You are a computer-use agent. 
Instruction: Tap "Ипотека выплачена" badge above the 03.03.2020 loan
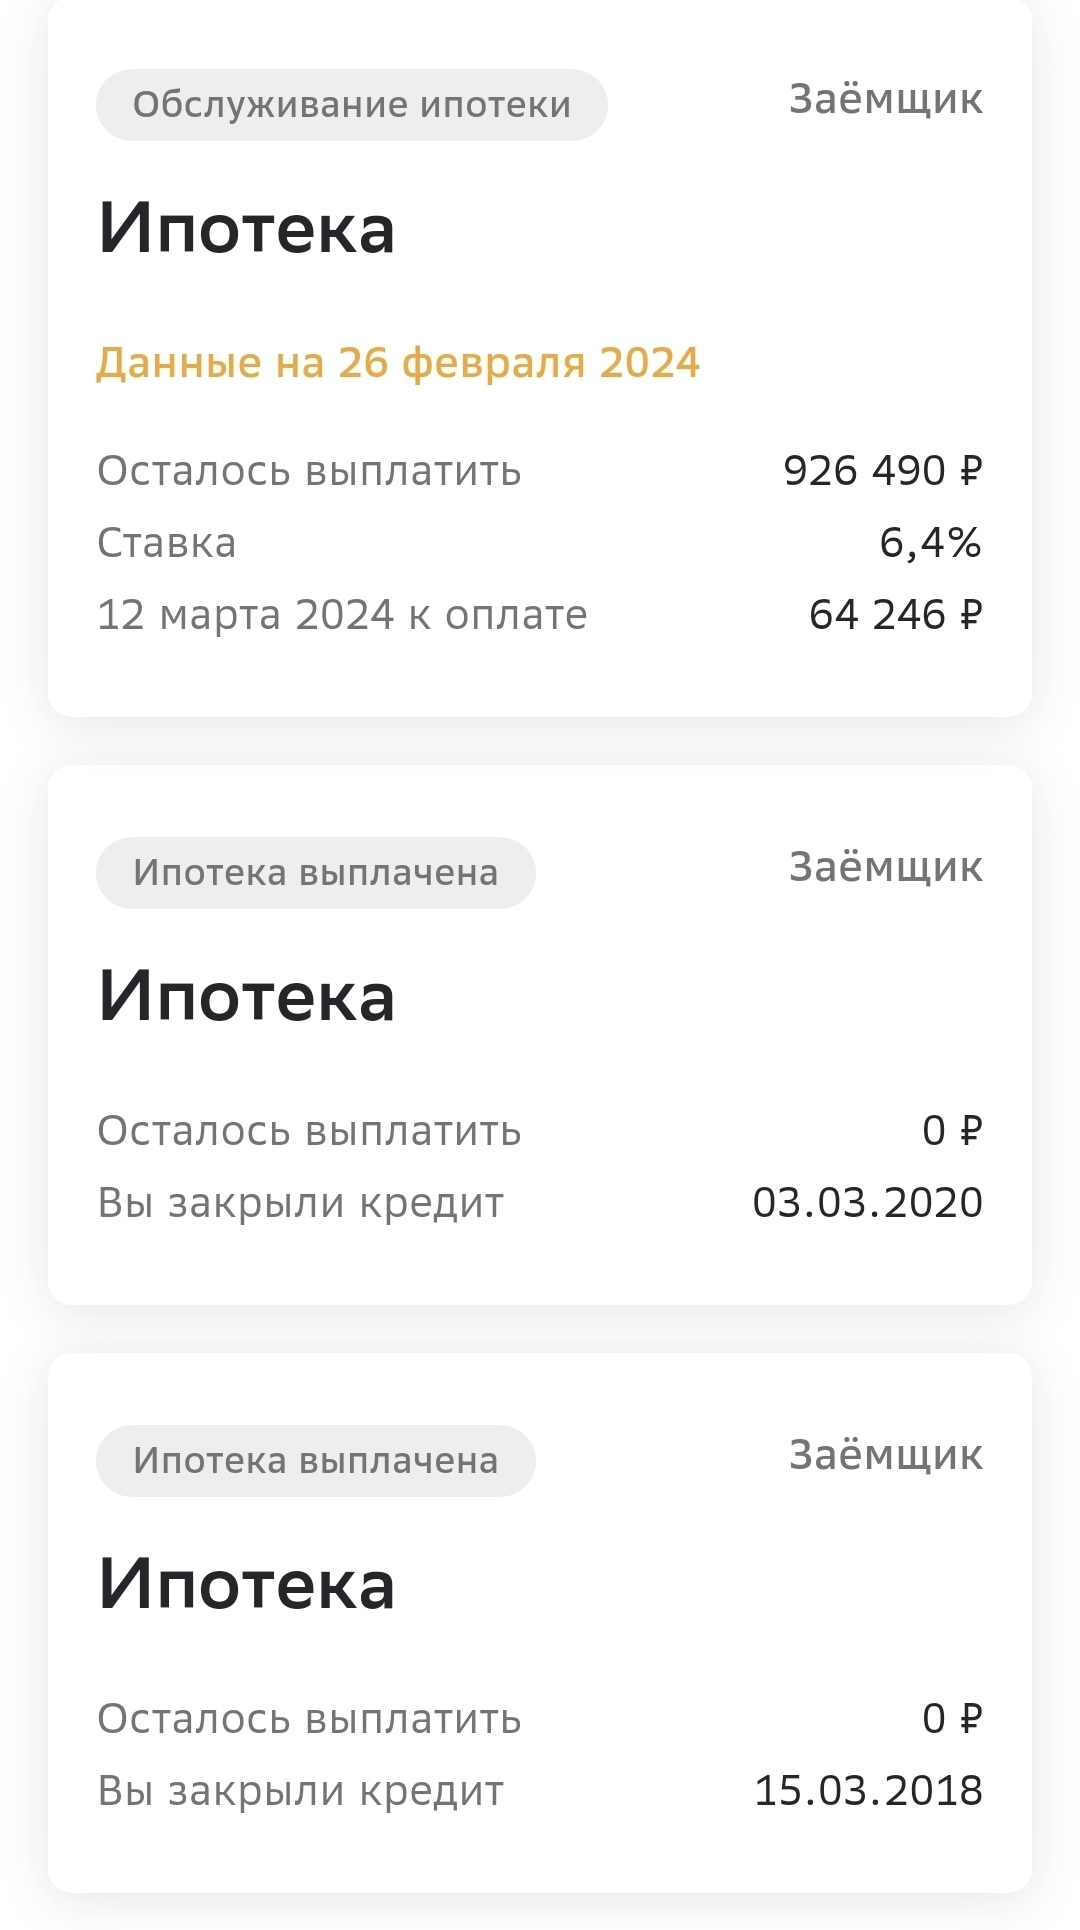pyautogui.click(x=315, y=873)
